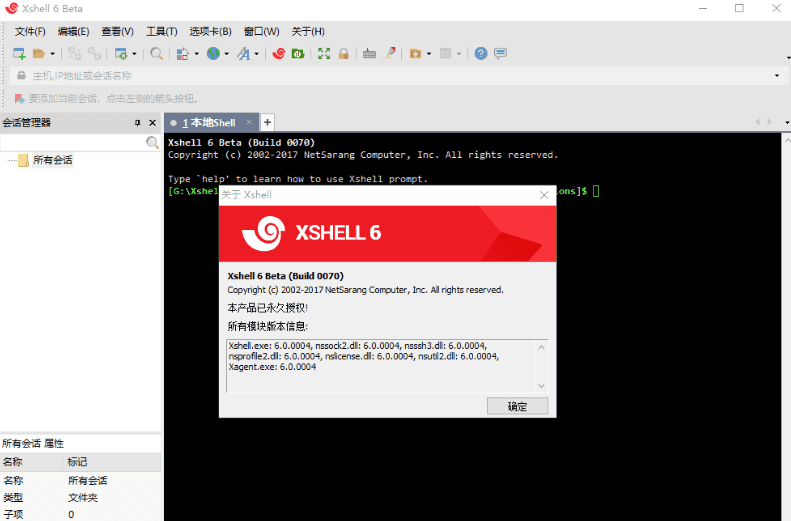
Task: Click the tile layout grid icon
Action: (x=445, y=53)
